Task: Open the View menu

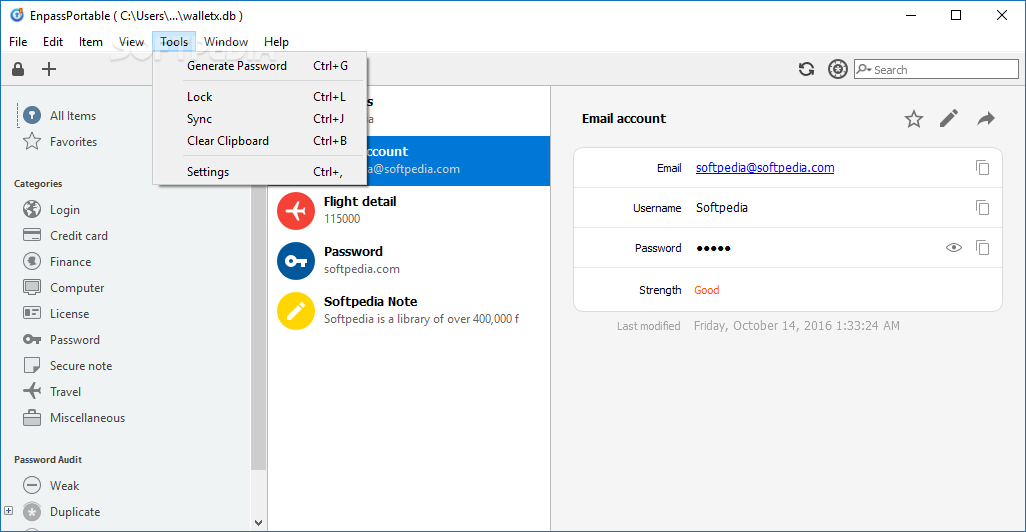Action: click(132, 42)
